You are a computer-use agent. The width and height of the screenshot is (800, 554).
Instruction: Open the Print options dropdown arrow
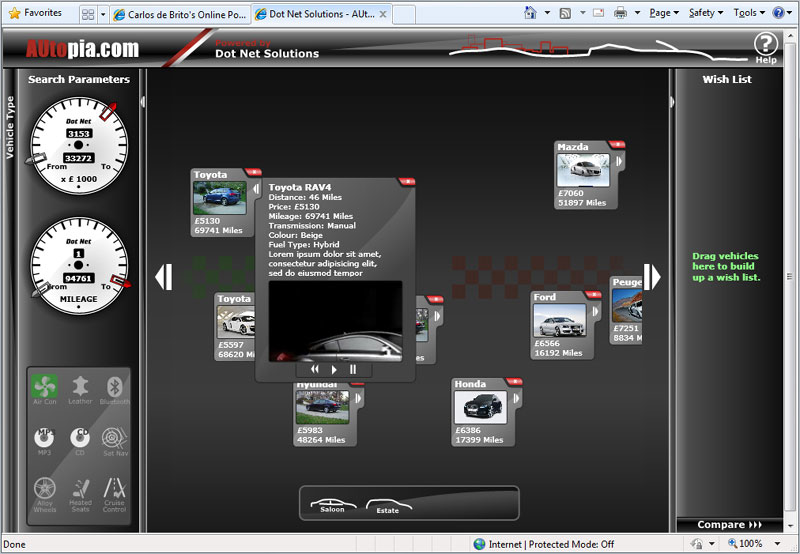(637, 13)
